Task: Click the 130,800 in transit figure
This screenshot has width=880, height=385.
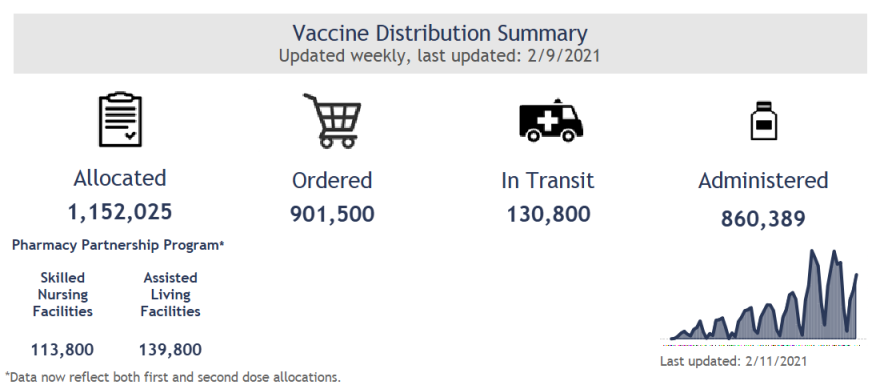Action: click(x=549, y=214)
